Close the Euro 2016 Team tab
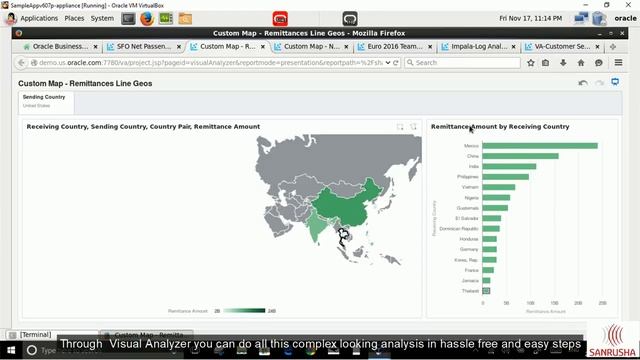The height and width of the screenshot is (360, 640). point(430,47)
